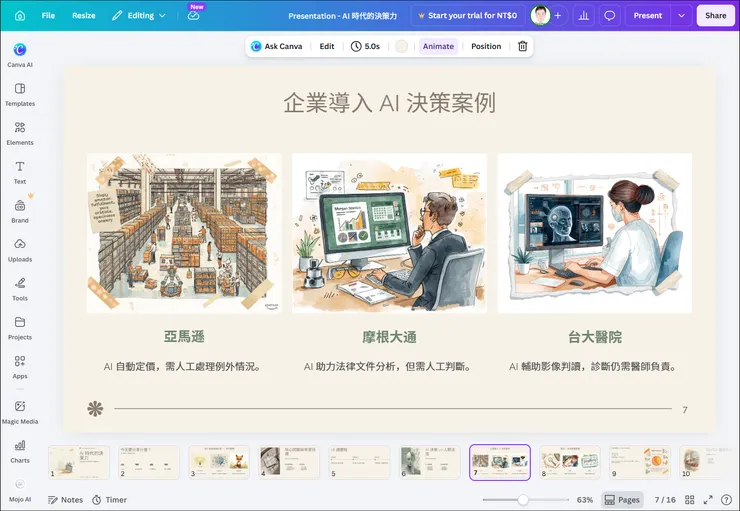The width and height of the screenshot is (740, 511).
Task: Open the Mojo AI app
Action: (x=20, y=490)
